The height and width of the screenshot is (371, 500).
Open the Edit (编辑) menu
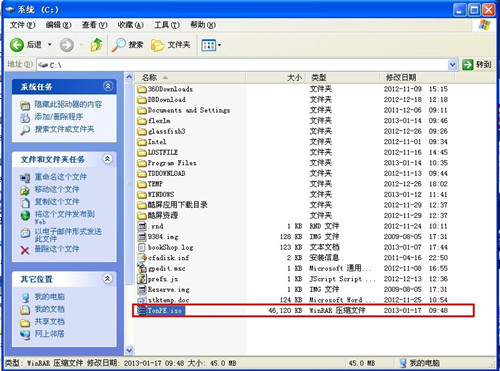click(x=59, y=25)
